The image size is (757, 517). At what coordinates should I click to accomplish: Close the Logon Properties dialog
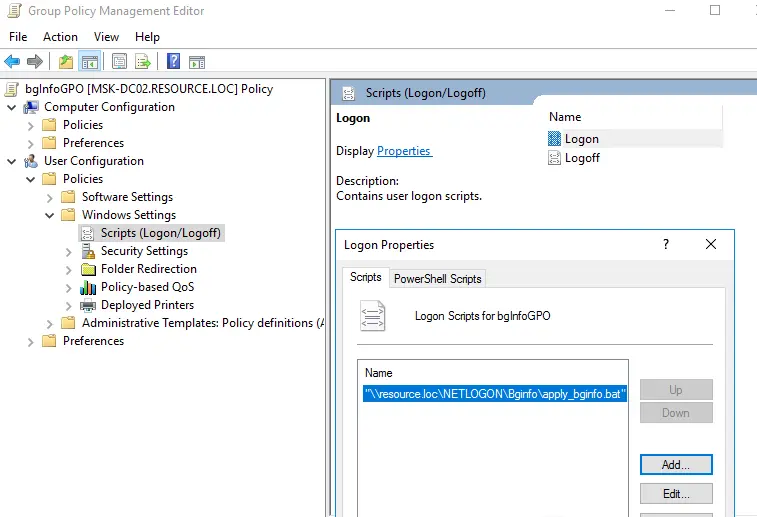(711, 244)
